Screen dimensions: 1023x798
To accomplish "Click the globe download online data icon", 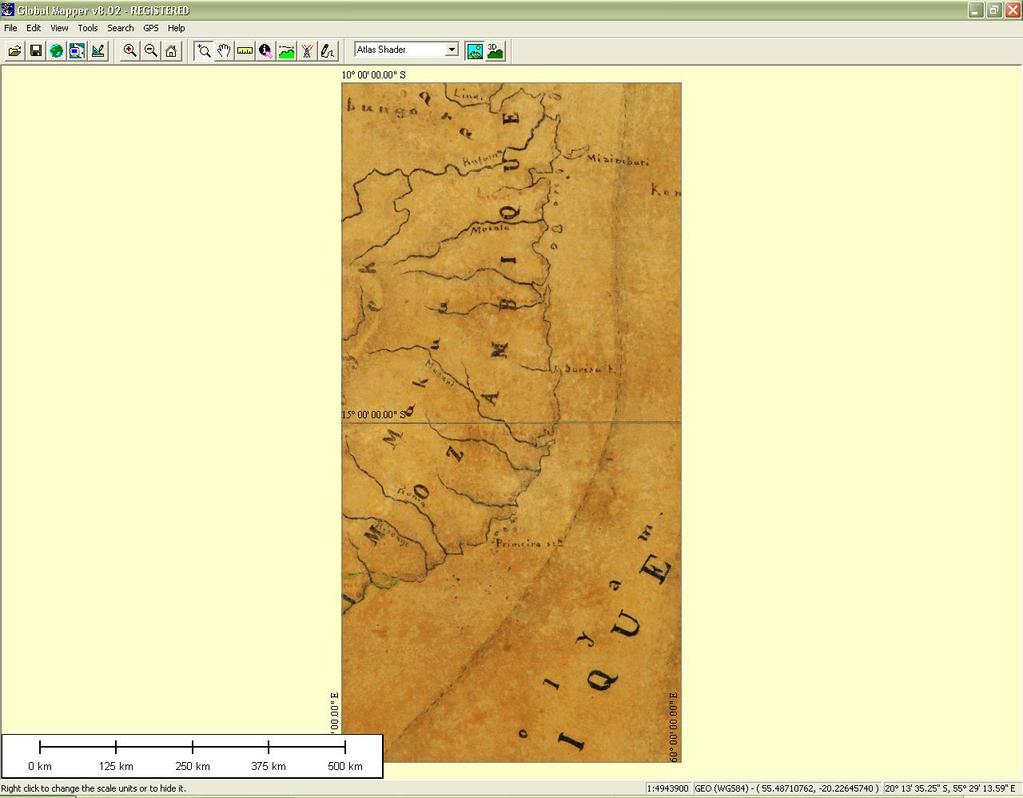I will pyautogui.click(x=57, y=51).
